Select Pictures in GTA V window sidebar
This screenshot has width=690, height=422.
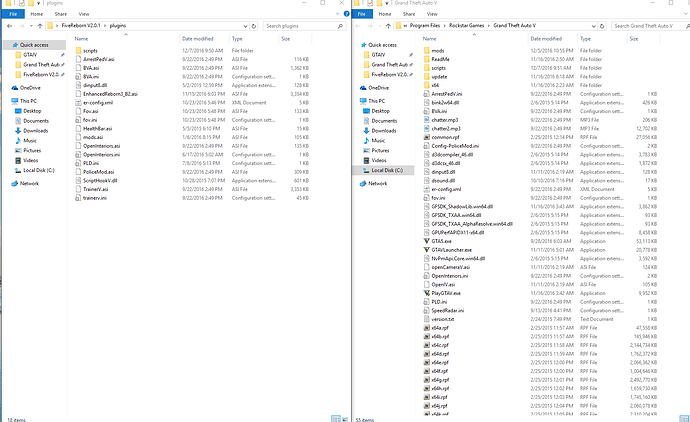(x=380, y=150)
